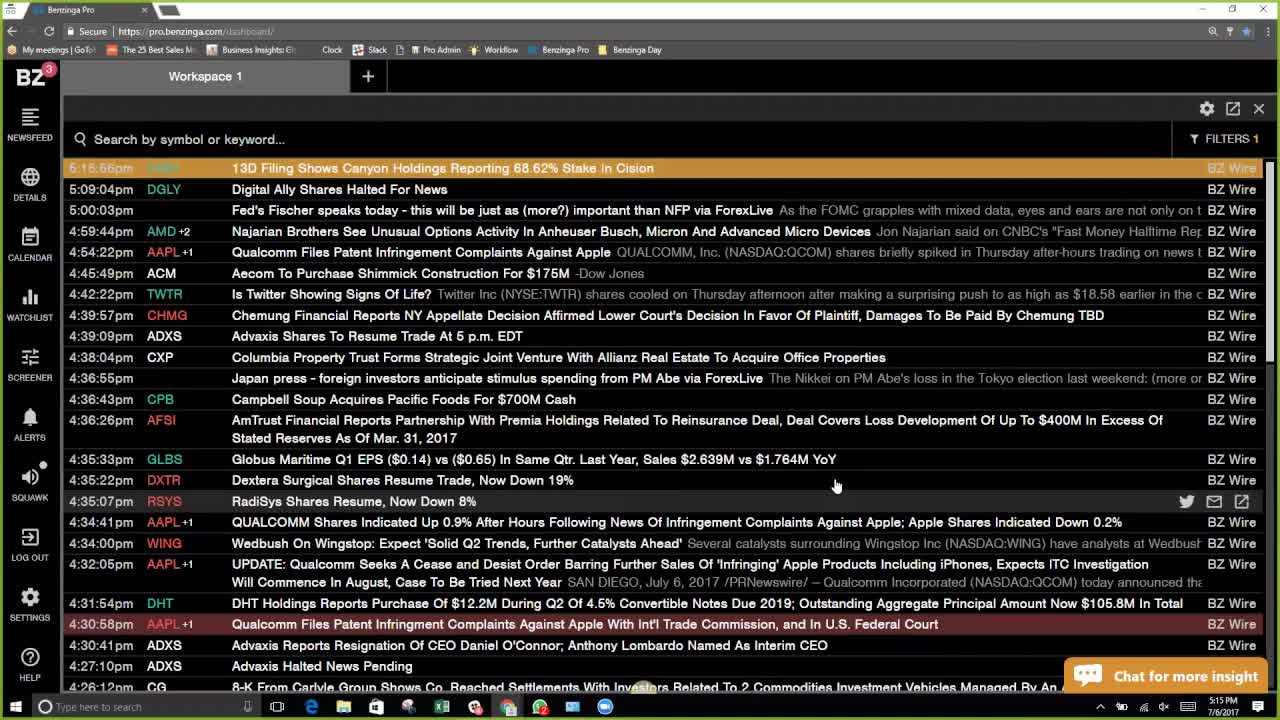Click the TWTR ticker symbol
This screenshot has width=1280, height=720.
click(x=165, y=294)
